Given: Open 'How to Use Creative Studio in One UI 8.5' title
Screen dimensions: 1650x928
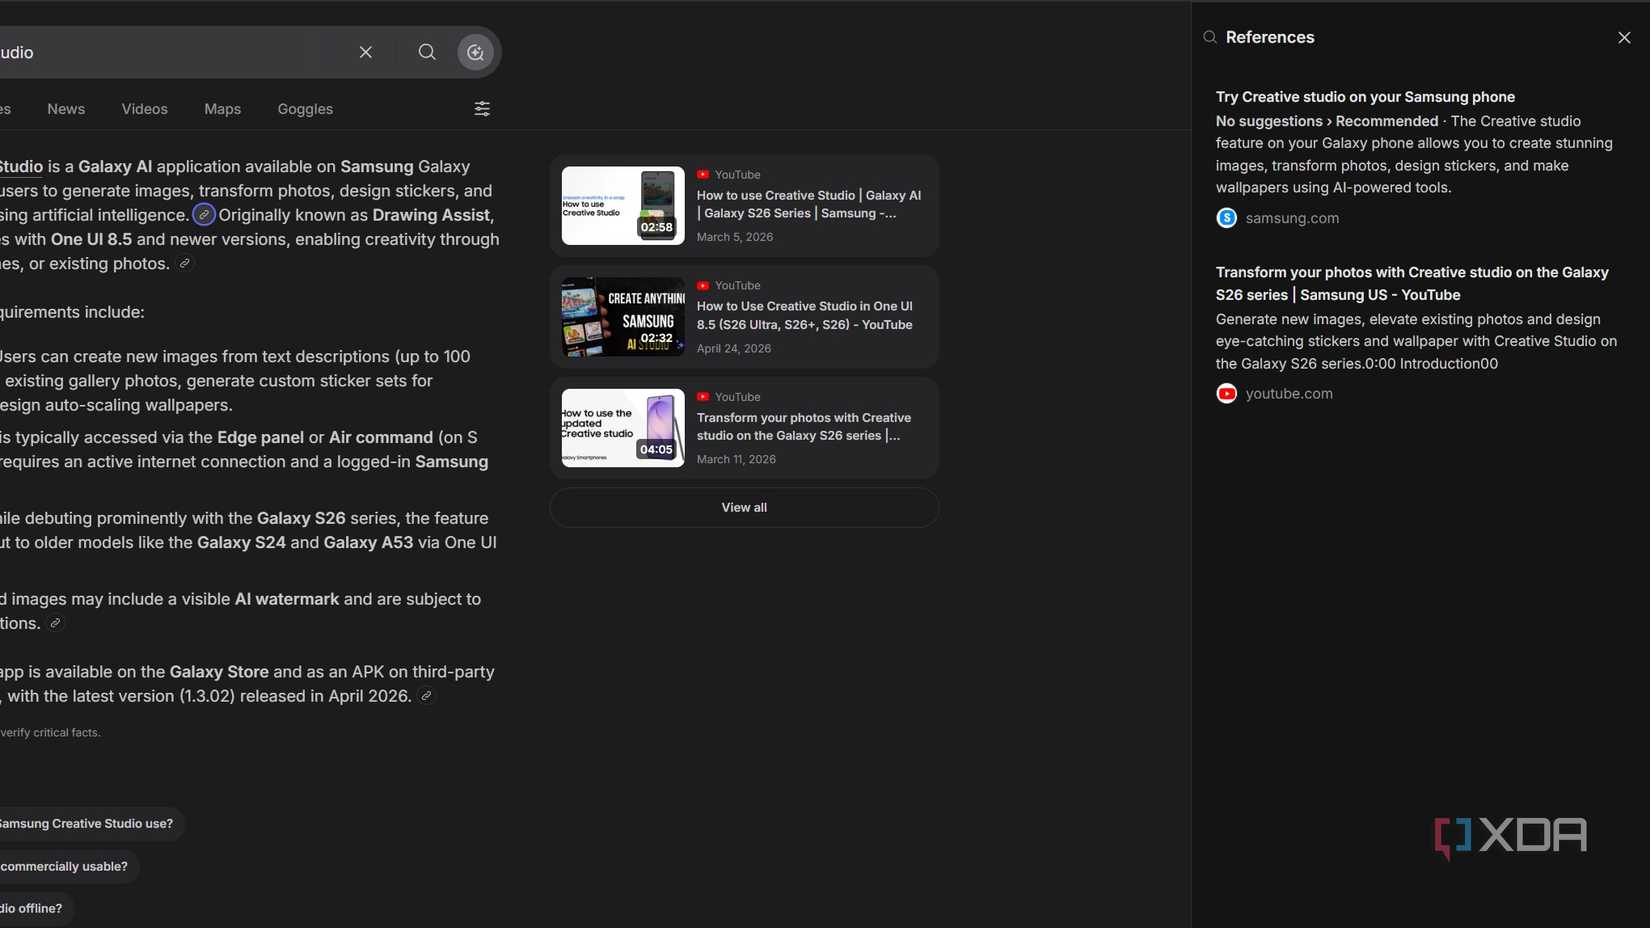Looking at the screenshot, I should pyautogui.click(x=805, y=316).
